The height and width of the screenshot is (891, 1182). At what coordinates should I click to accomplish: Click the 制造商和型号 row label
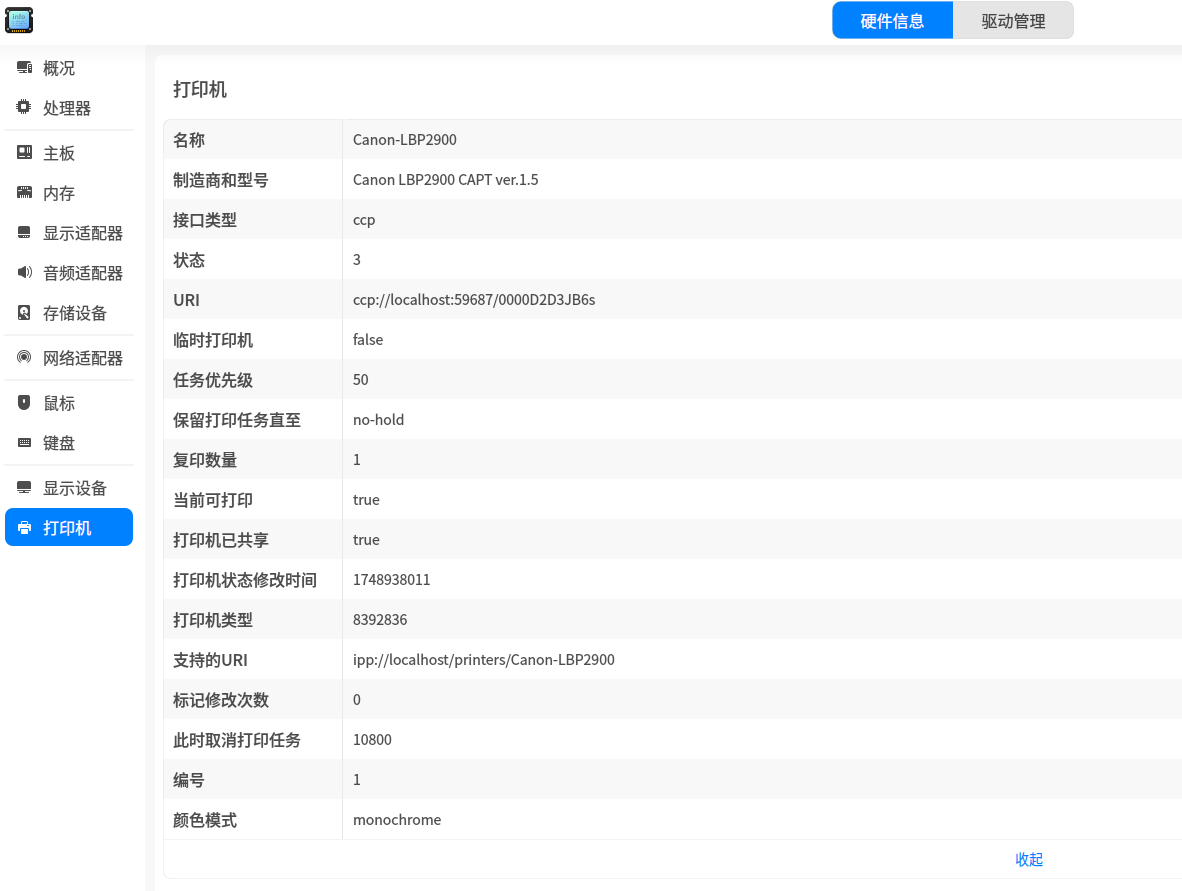point(221,180)
